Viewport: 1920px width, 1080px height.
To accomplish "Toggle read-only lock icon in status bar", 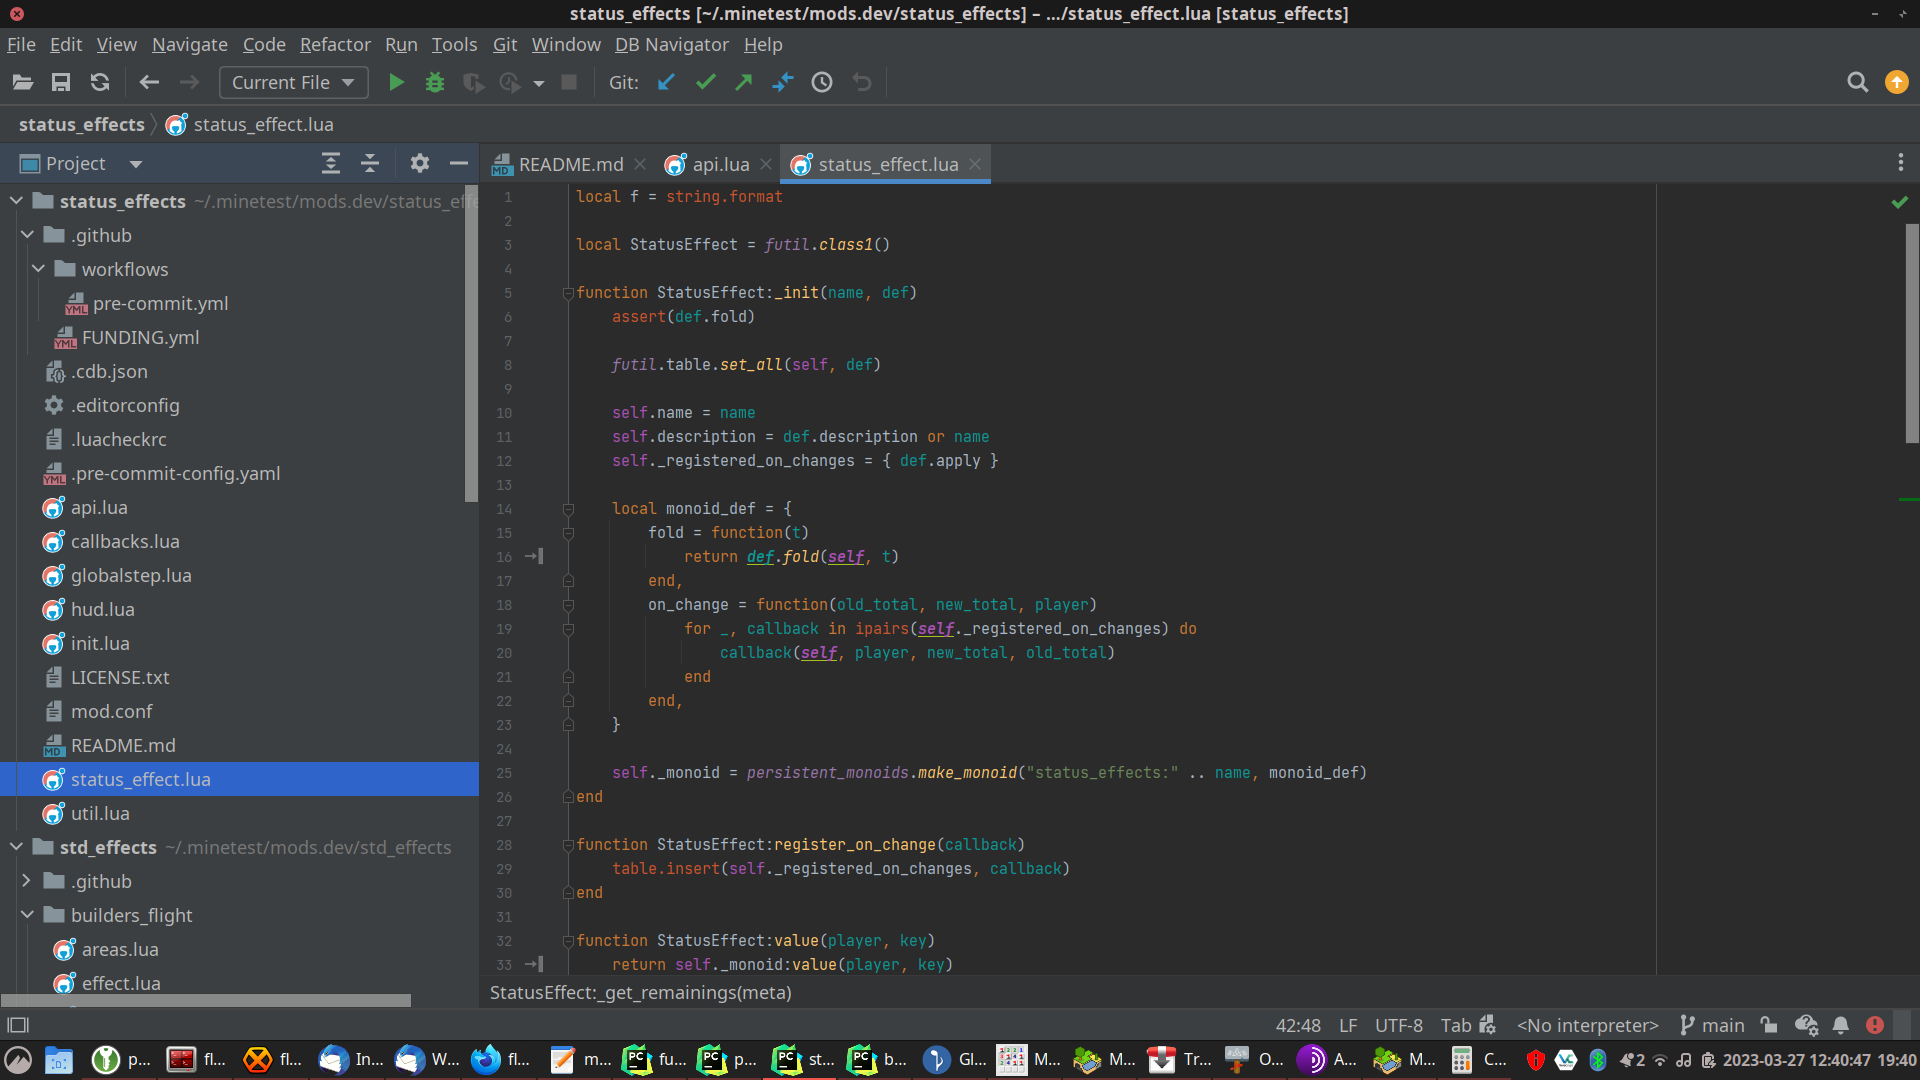I will click(x=1769, y=1025).
